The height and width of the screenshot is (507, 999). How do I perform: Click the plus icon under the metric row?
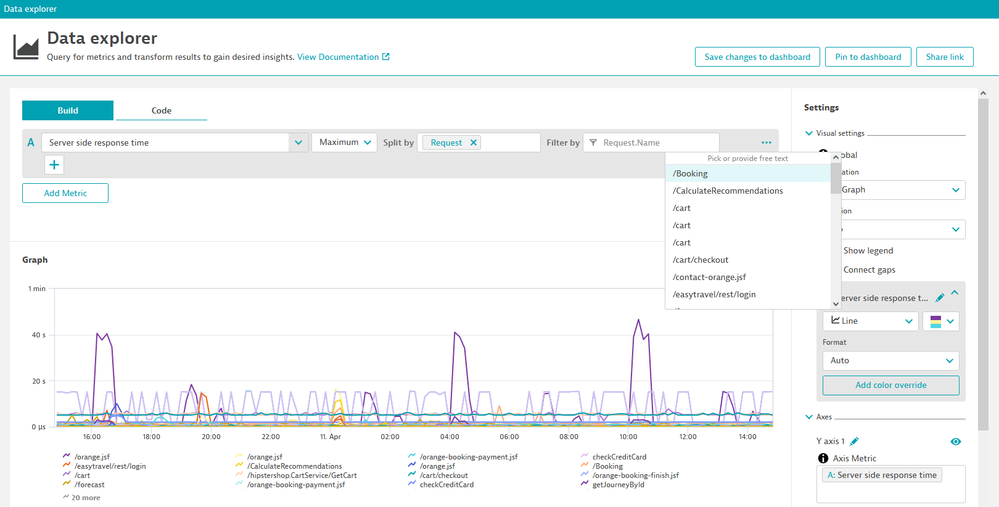pyautogui.click(x=55, y=165)
